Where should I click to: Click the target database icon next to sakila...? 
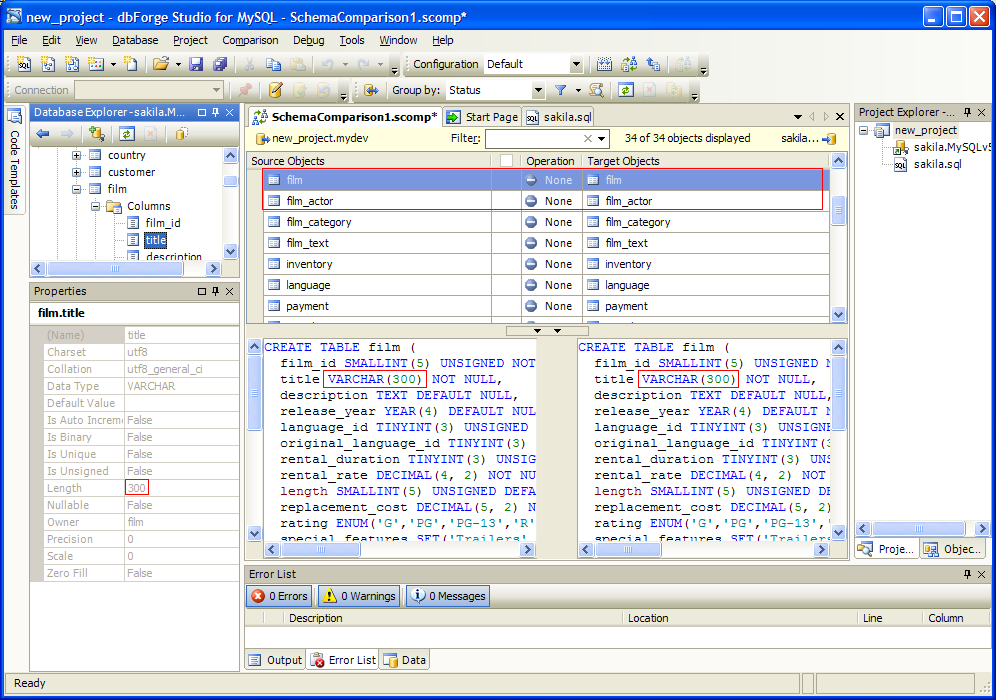tap(829, 138)
